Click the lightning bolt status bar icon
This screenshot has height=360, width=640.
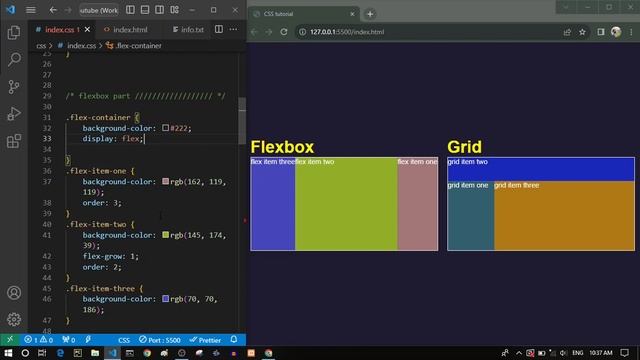click(88, 340)
